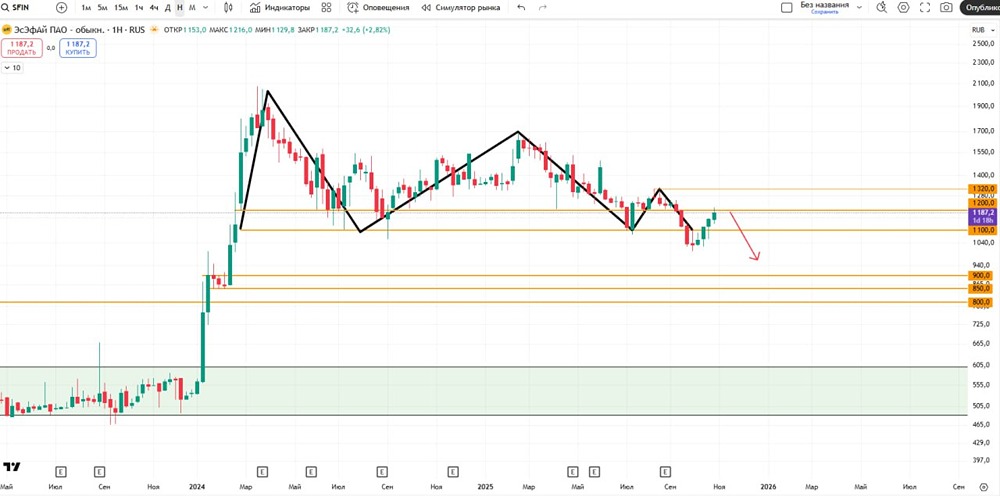The image size is (1000, 496).
Task: Open the RUB currency dropdown
Action: pos(982,30)
